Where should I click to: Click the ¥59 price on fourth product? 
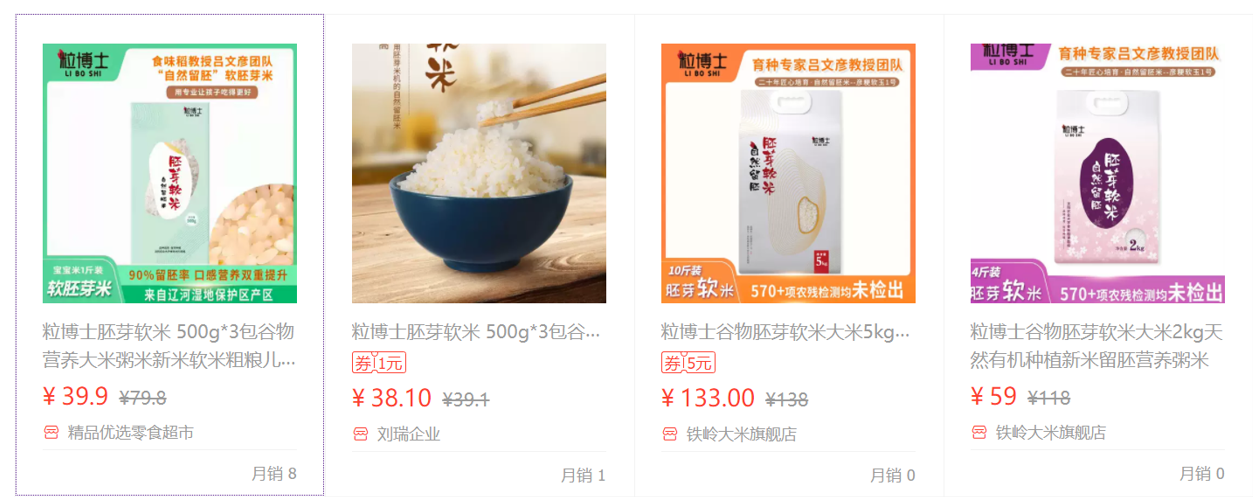pyautogui.click(x=994, y=397)
